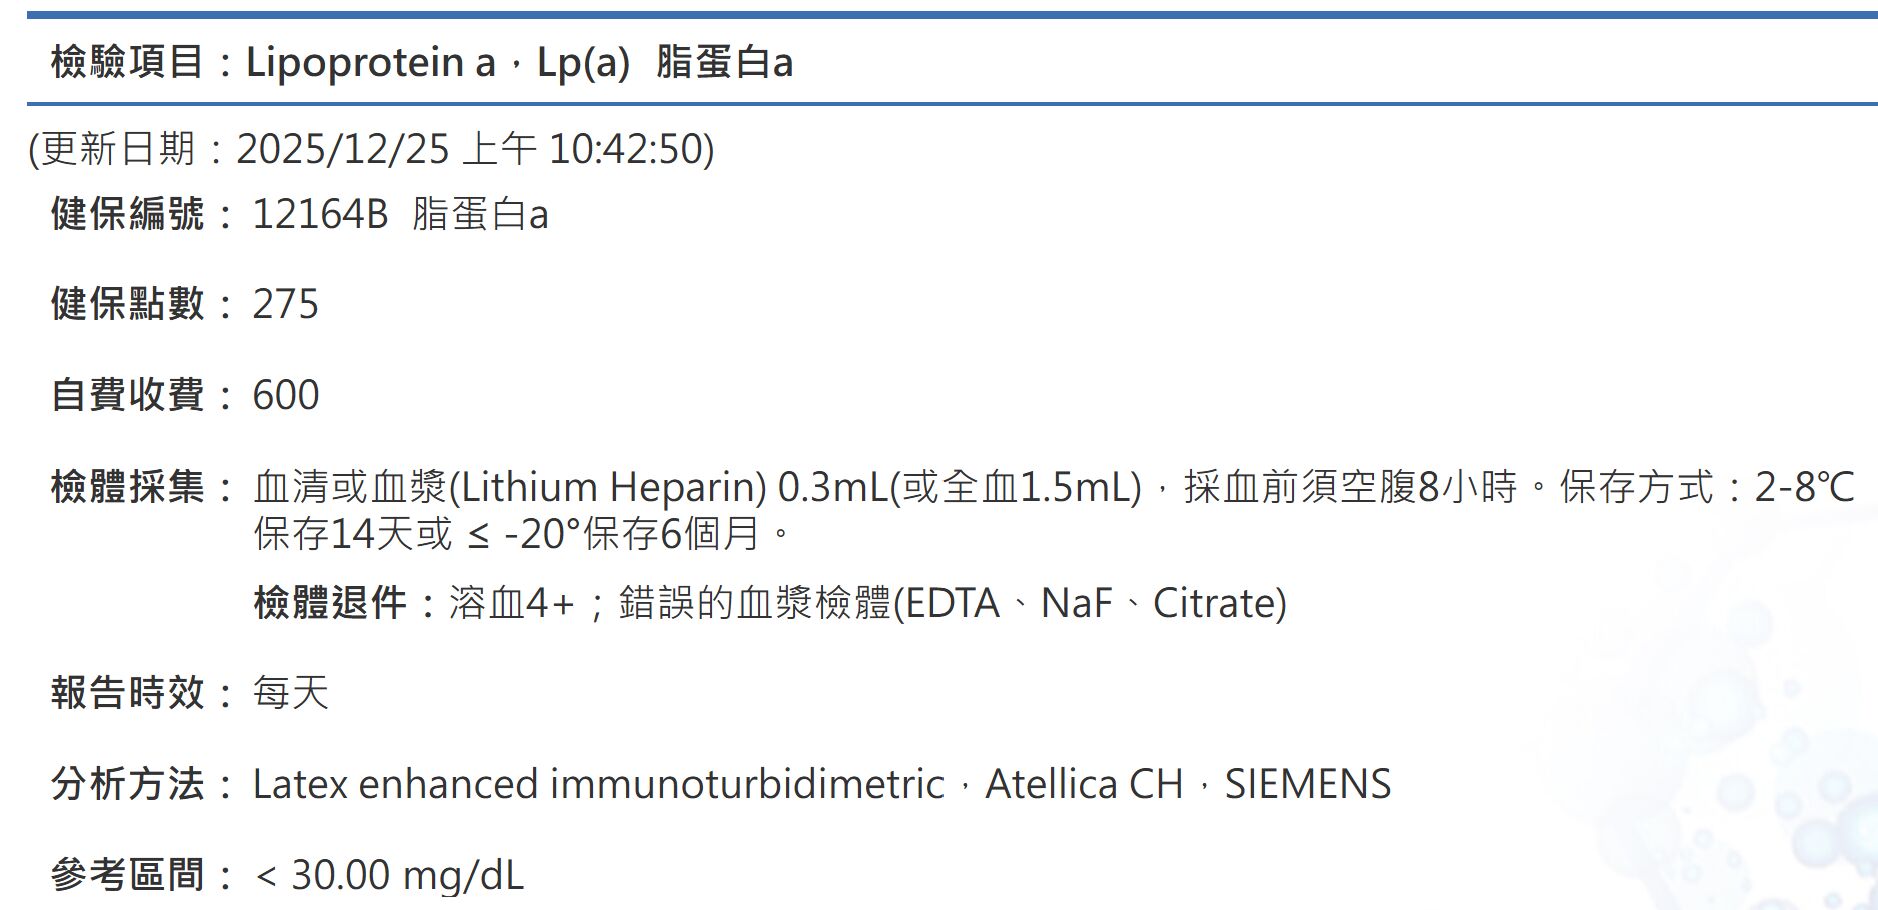Click the Lipoprotein a test title heading
The width and height of the screenshot is (1878, 910).
point(421,62)
